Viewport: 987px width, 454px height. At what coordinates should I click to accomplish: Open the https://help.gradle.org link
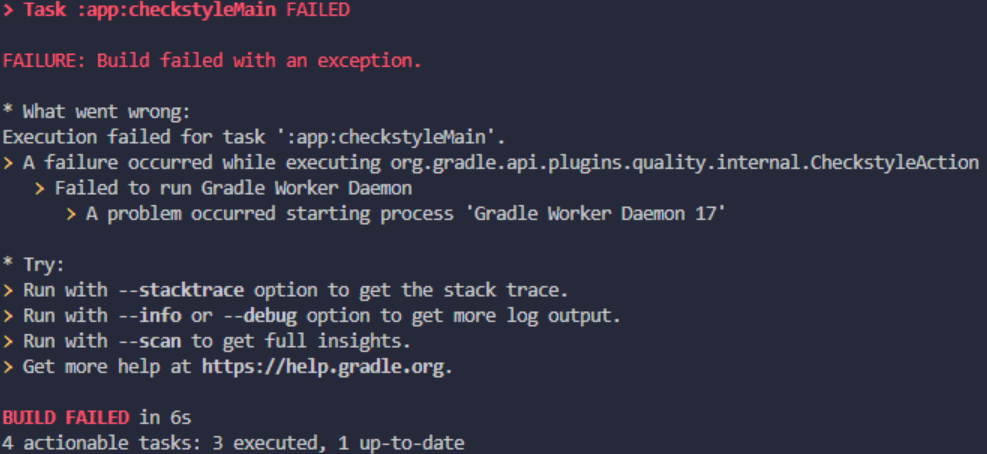(325, 367)
